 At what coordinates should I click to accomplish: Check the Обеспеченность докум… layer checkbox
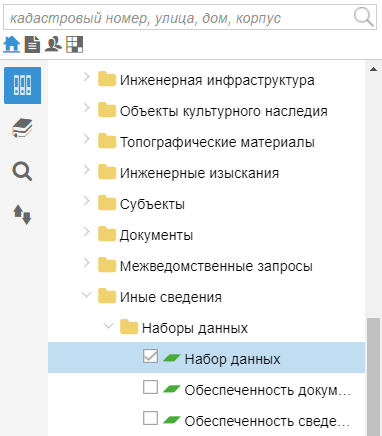tap(150, 387)
